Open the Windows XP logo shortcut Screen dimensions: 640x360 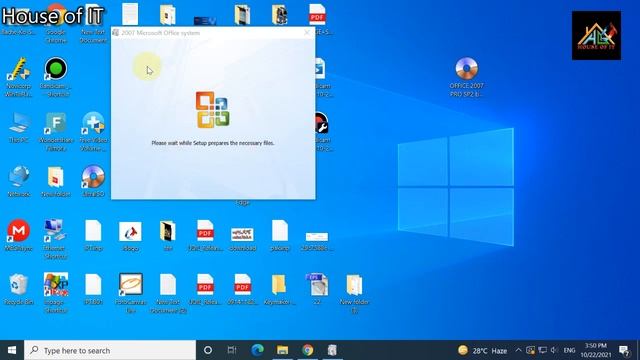click(56, 285)
